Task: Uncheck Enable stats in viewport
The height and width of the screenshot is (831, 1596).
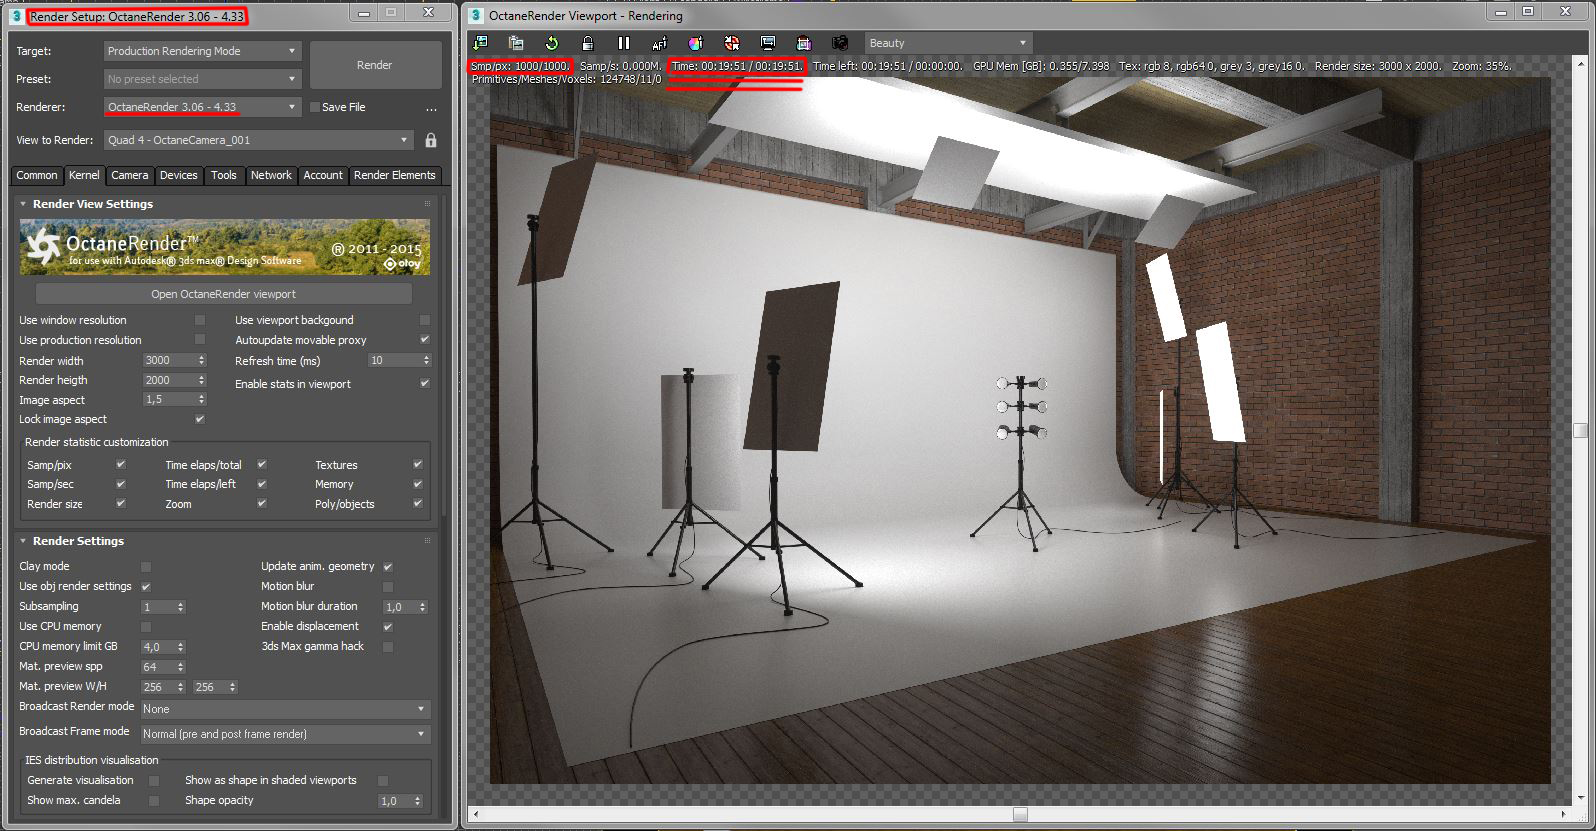Action: (x=425, y=384)
